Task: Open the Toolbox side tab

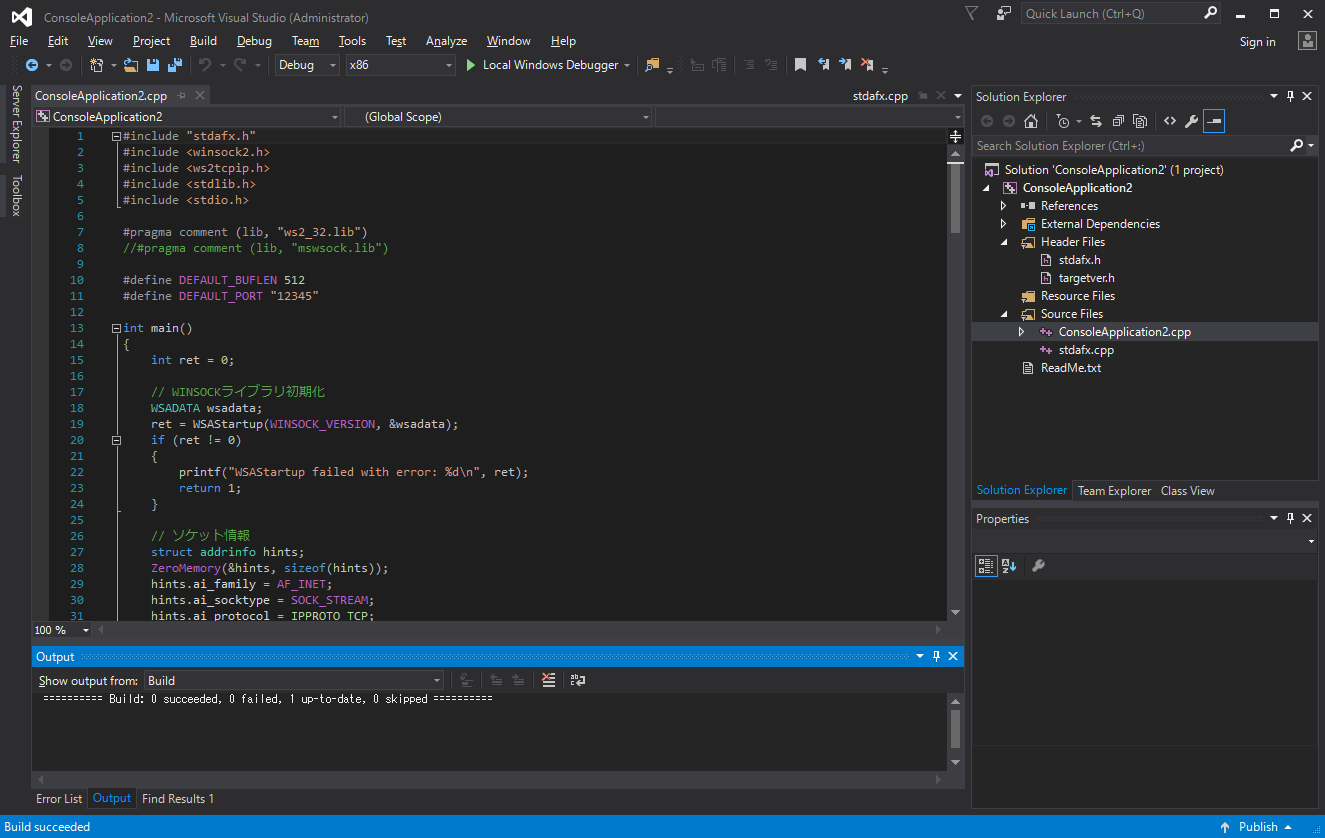Action: point(16,195)
